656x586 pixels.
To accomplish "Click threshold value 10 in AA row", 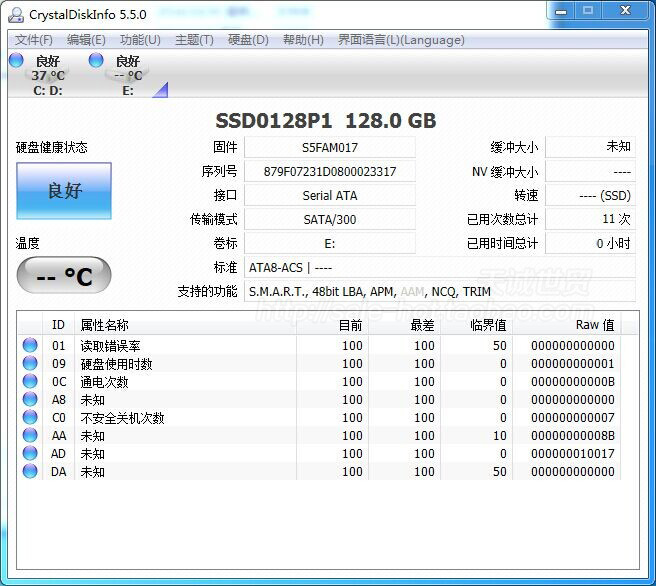I will pyautogui.click(x=500, y=435).
